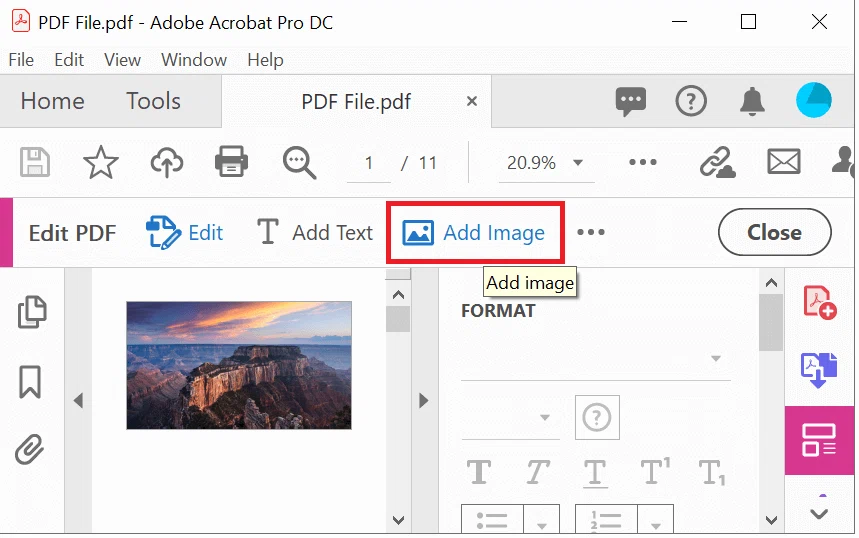Toggle bulleted list button

tap(492, 519)
